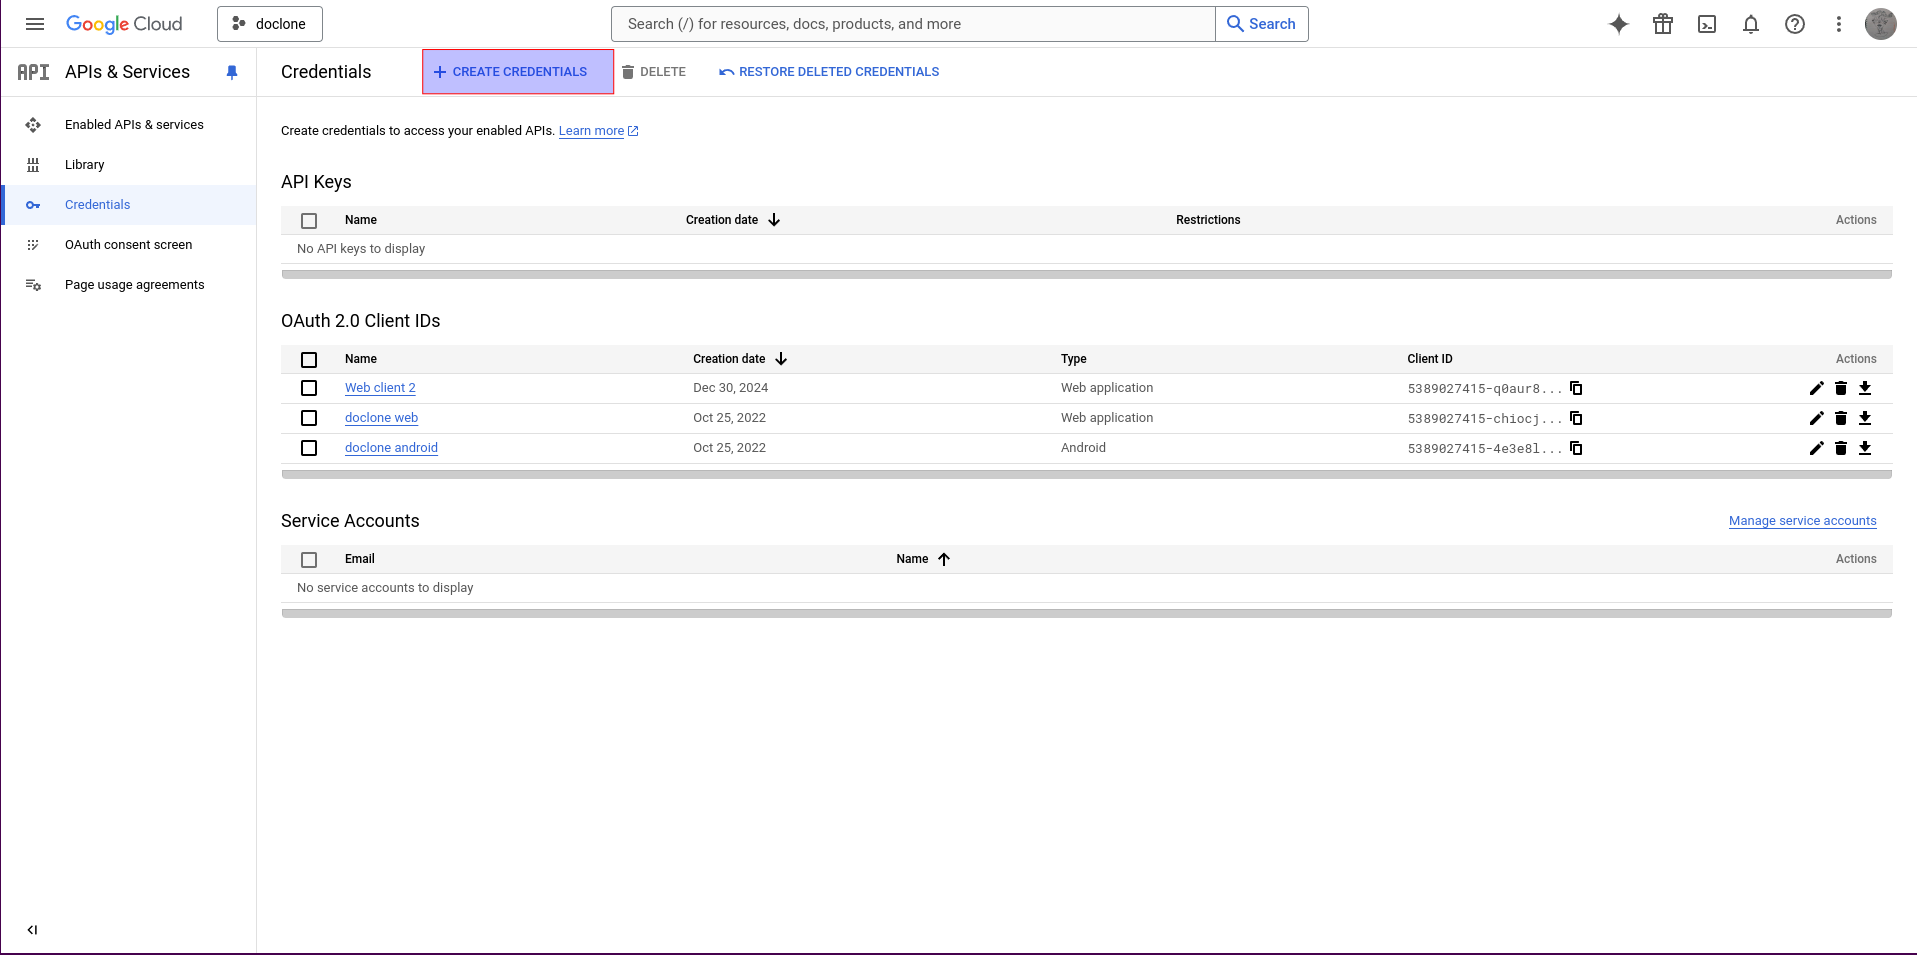Tick the doclone android row checkbox

309,448
